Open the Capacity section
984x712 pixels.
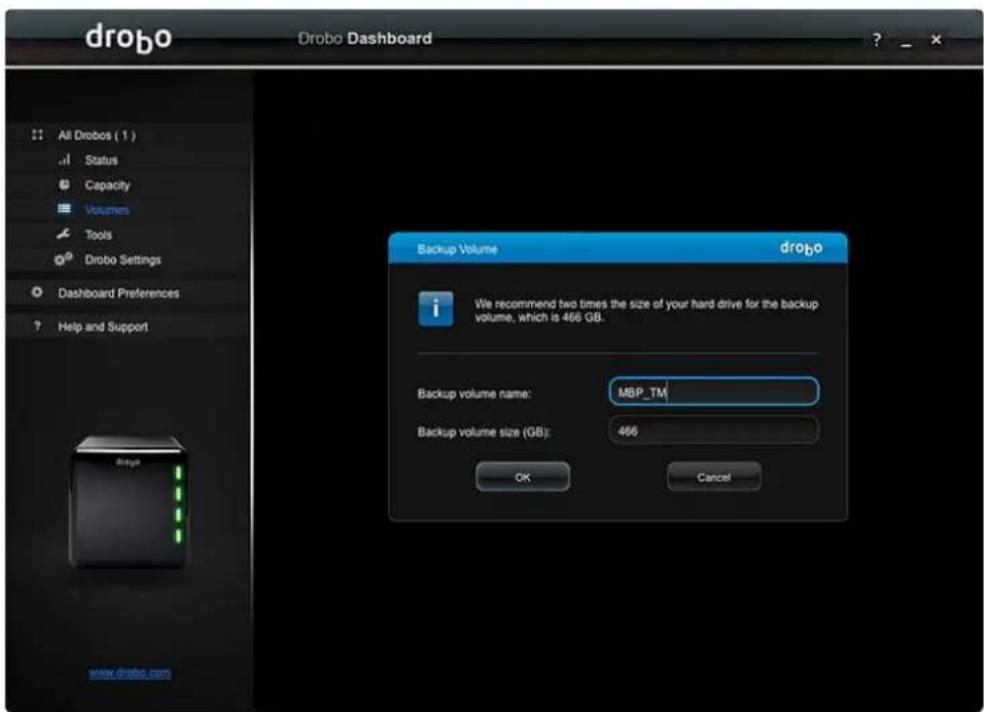click(x=107, y=185)
